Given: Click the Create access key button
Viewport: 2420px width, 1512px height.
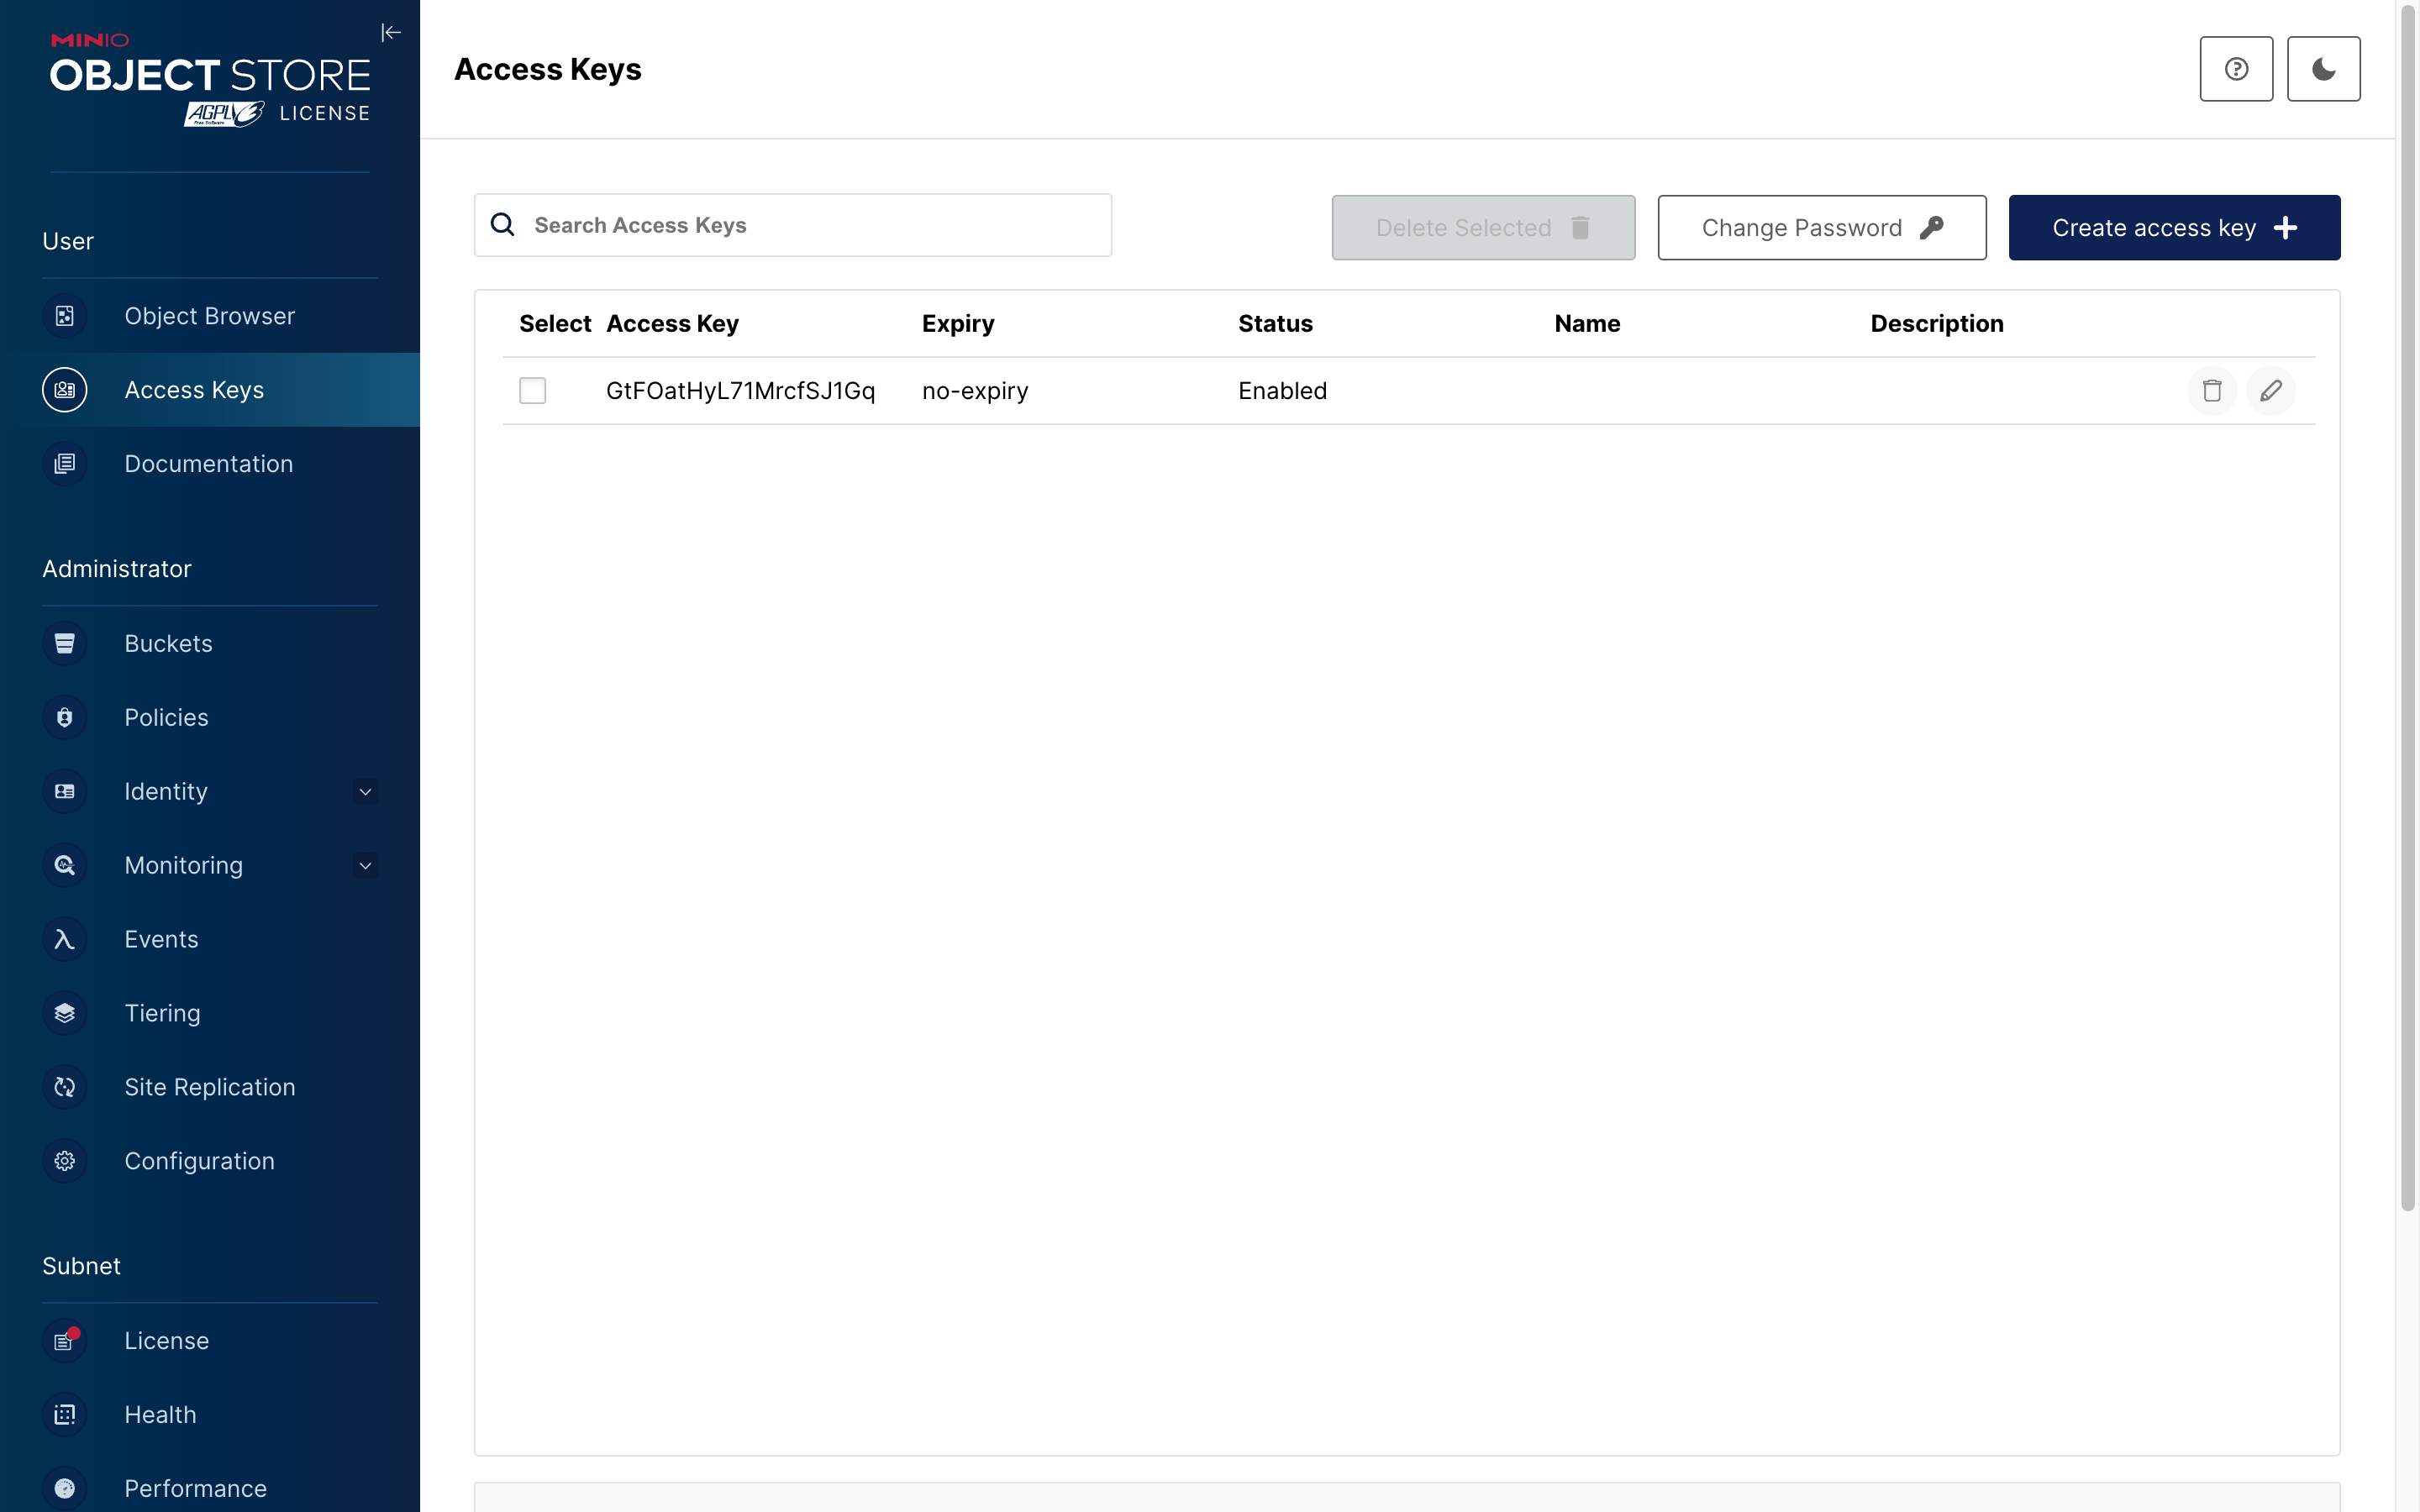Looking at the screenshot, I should click(2173, 228).
